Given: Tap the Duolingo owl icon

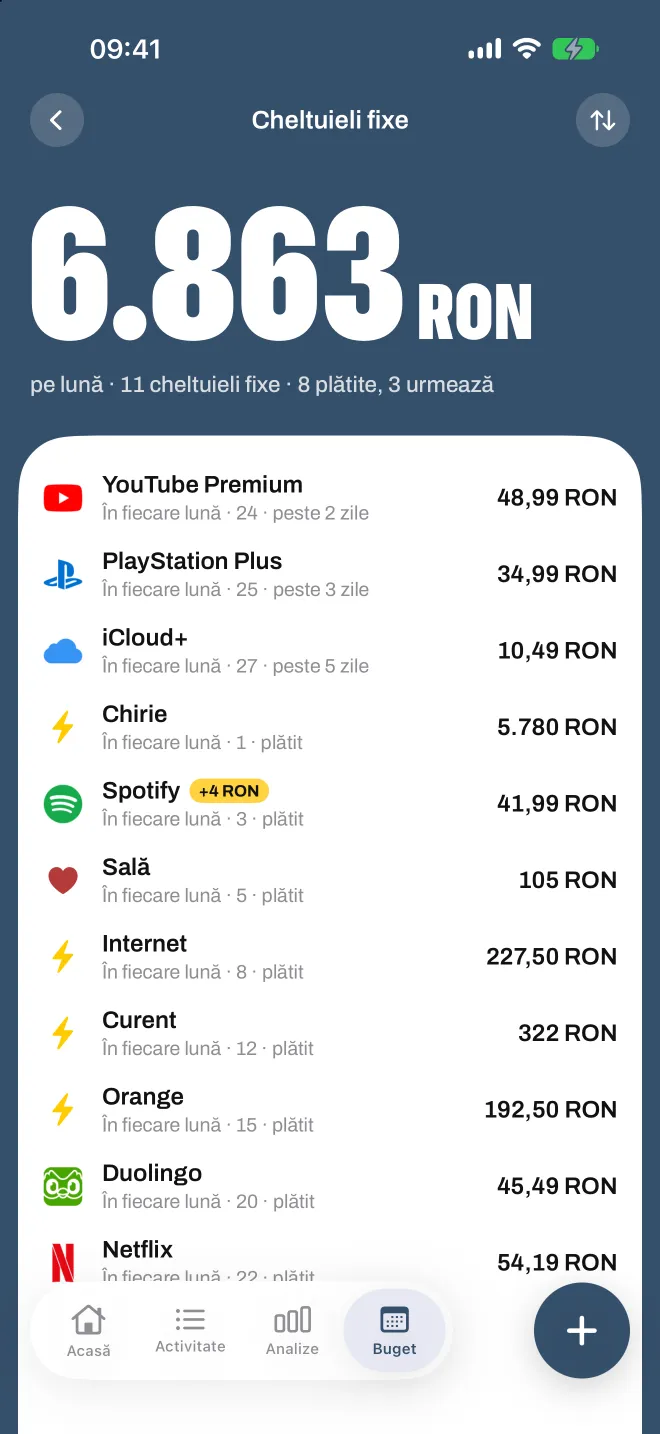Looking at the screenshot, I should coord(63,1186).
